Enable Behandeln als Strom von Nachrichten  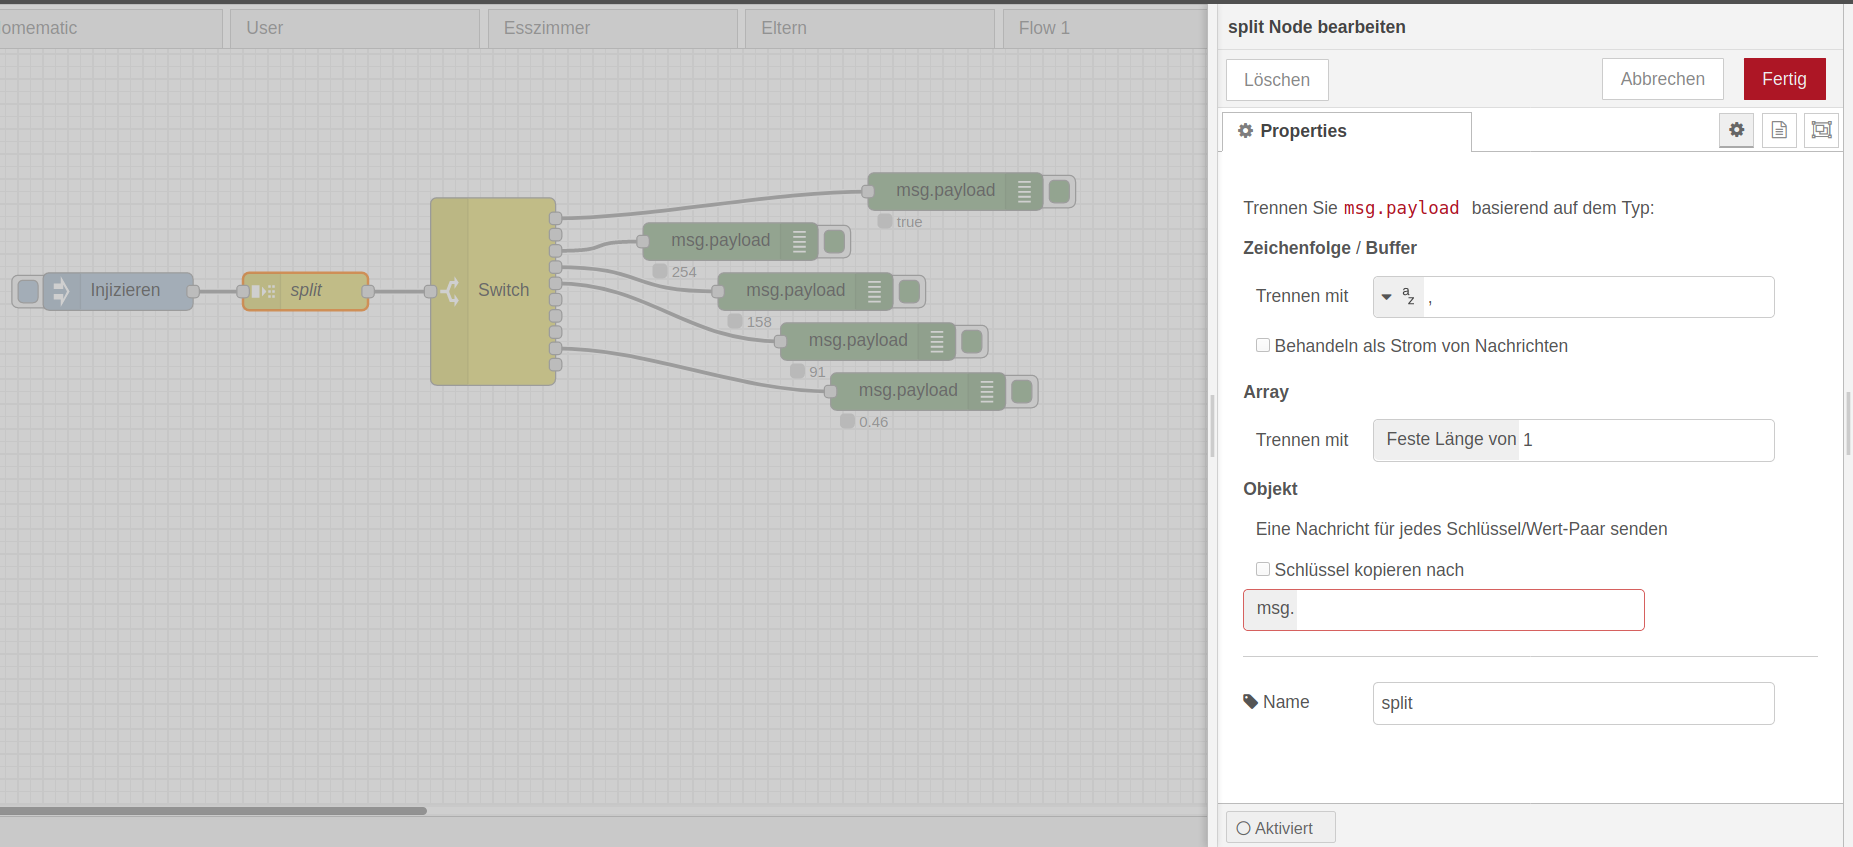[x=1263, y=345]
